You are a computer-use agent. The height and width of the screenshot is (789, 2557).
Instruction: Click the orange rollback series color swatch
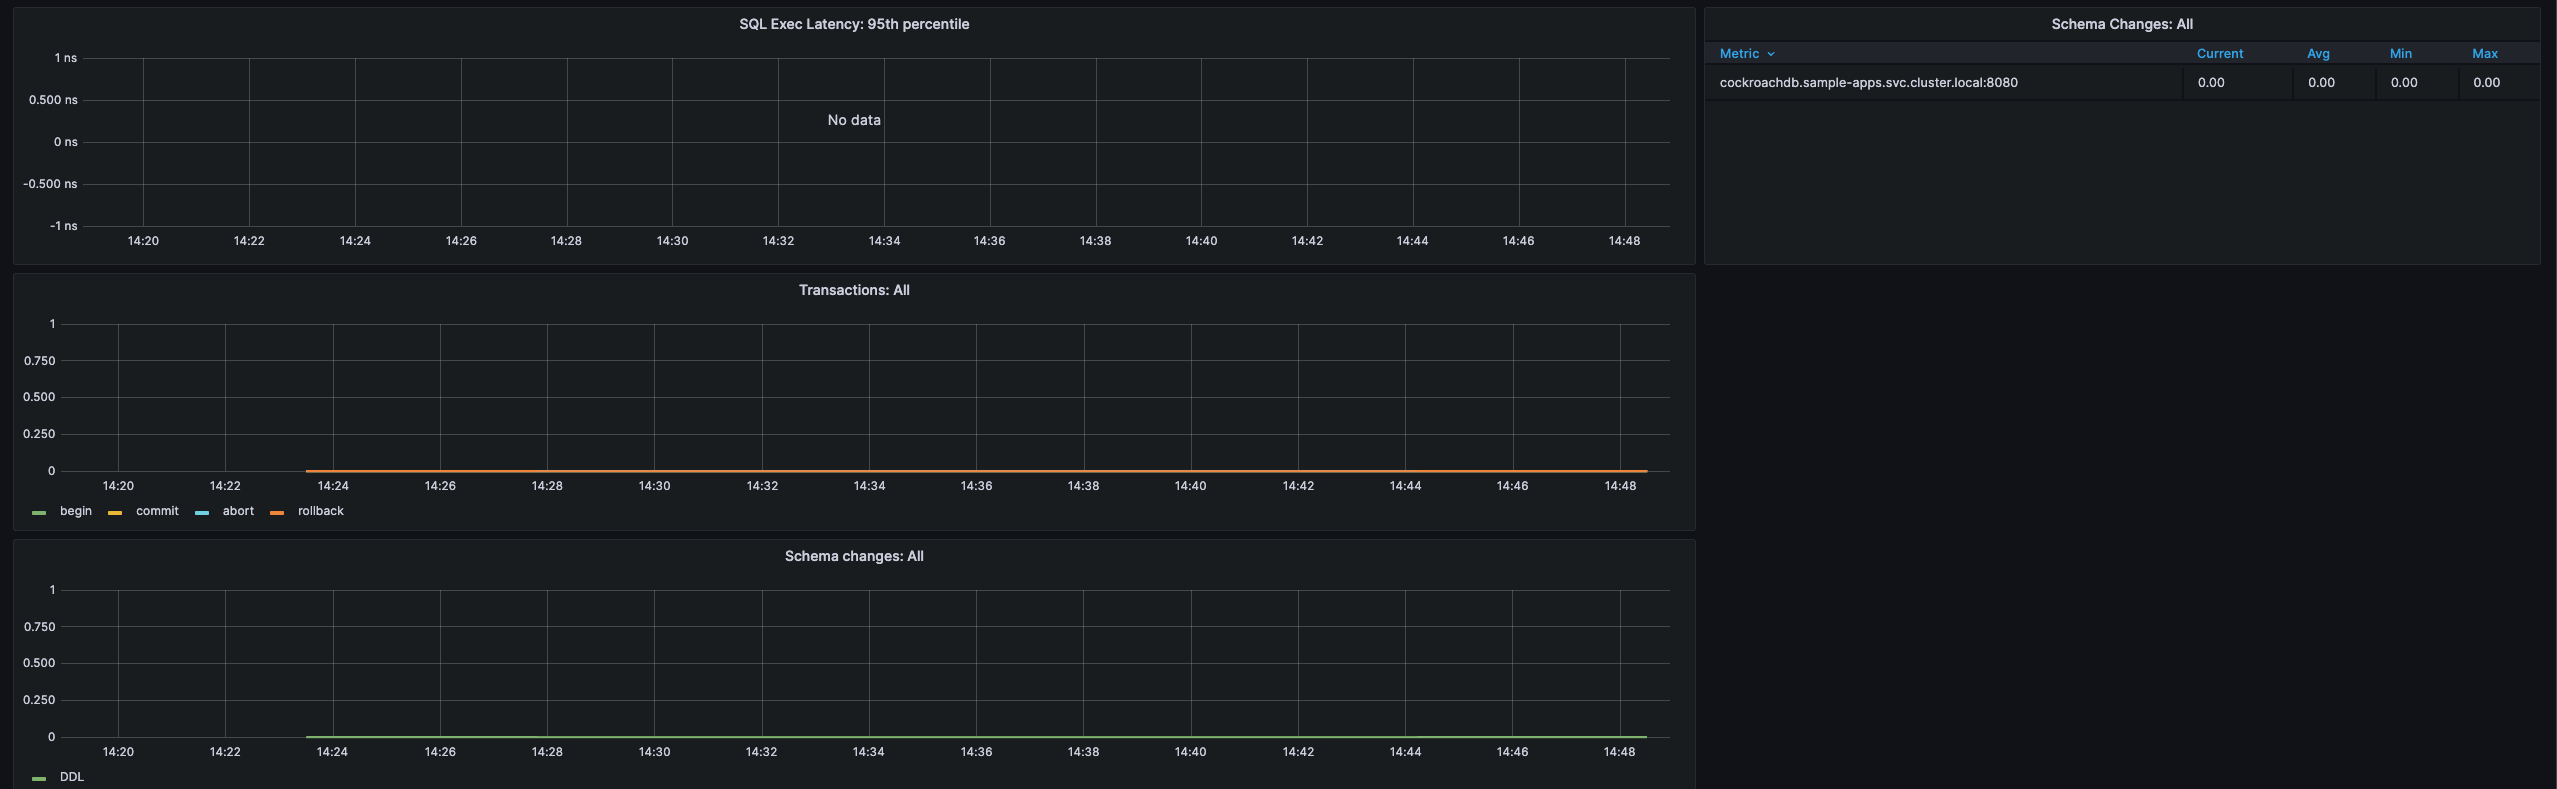[277, 512]
